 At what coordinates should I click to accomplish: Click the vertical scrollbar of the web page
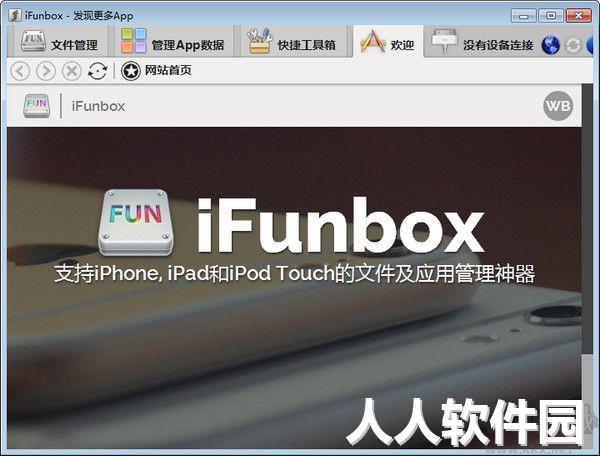pos(587,266)
